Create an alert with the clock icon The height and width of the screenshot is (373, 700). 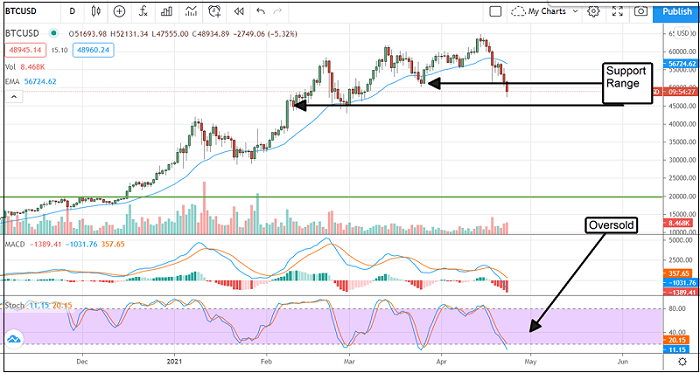(215, 12)
